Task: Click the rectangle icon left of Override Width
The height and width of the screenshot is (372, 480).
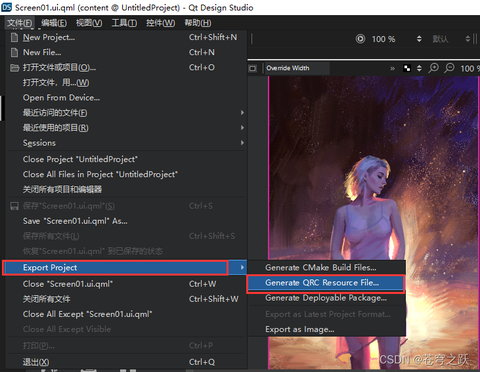Action: [x=253, y=68]
